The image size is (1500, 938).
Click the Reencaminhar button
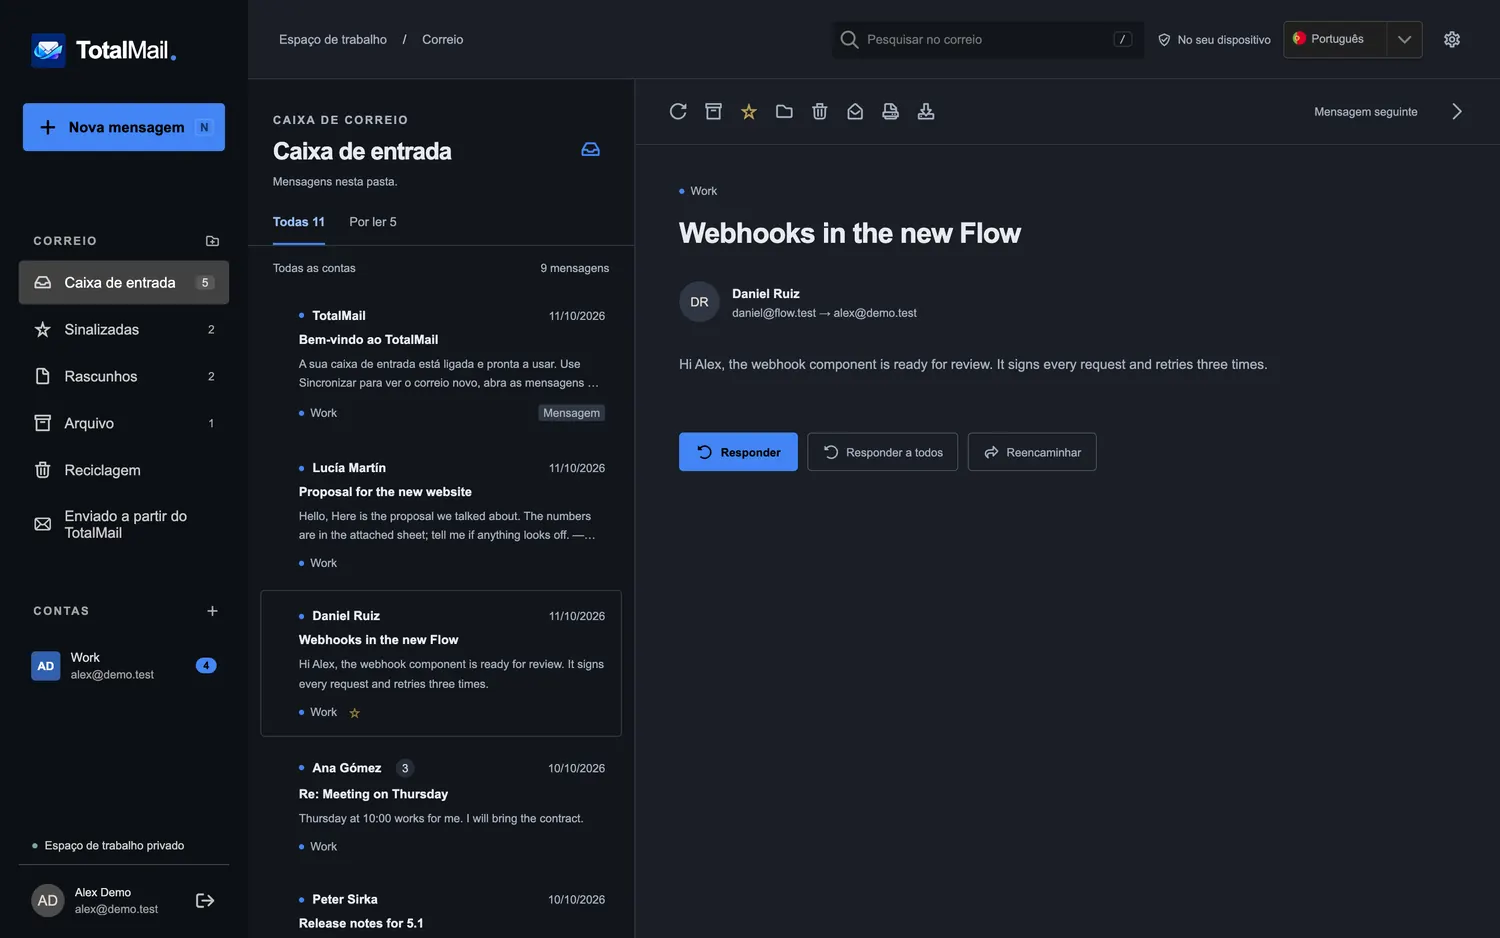click(x=1032, y=452)
